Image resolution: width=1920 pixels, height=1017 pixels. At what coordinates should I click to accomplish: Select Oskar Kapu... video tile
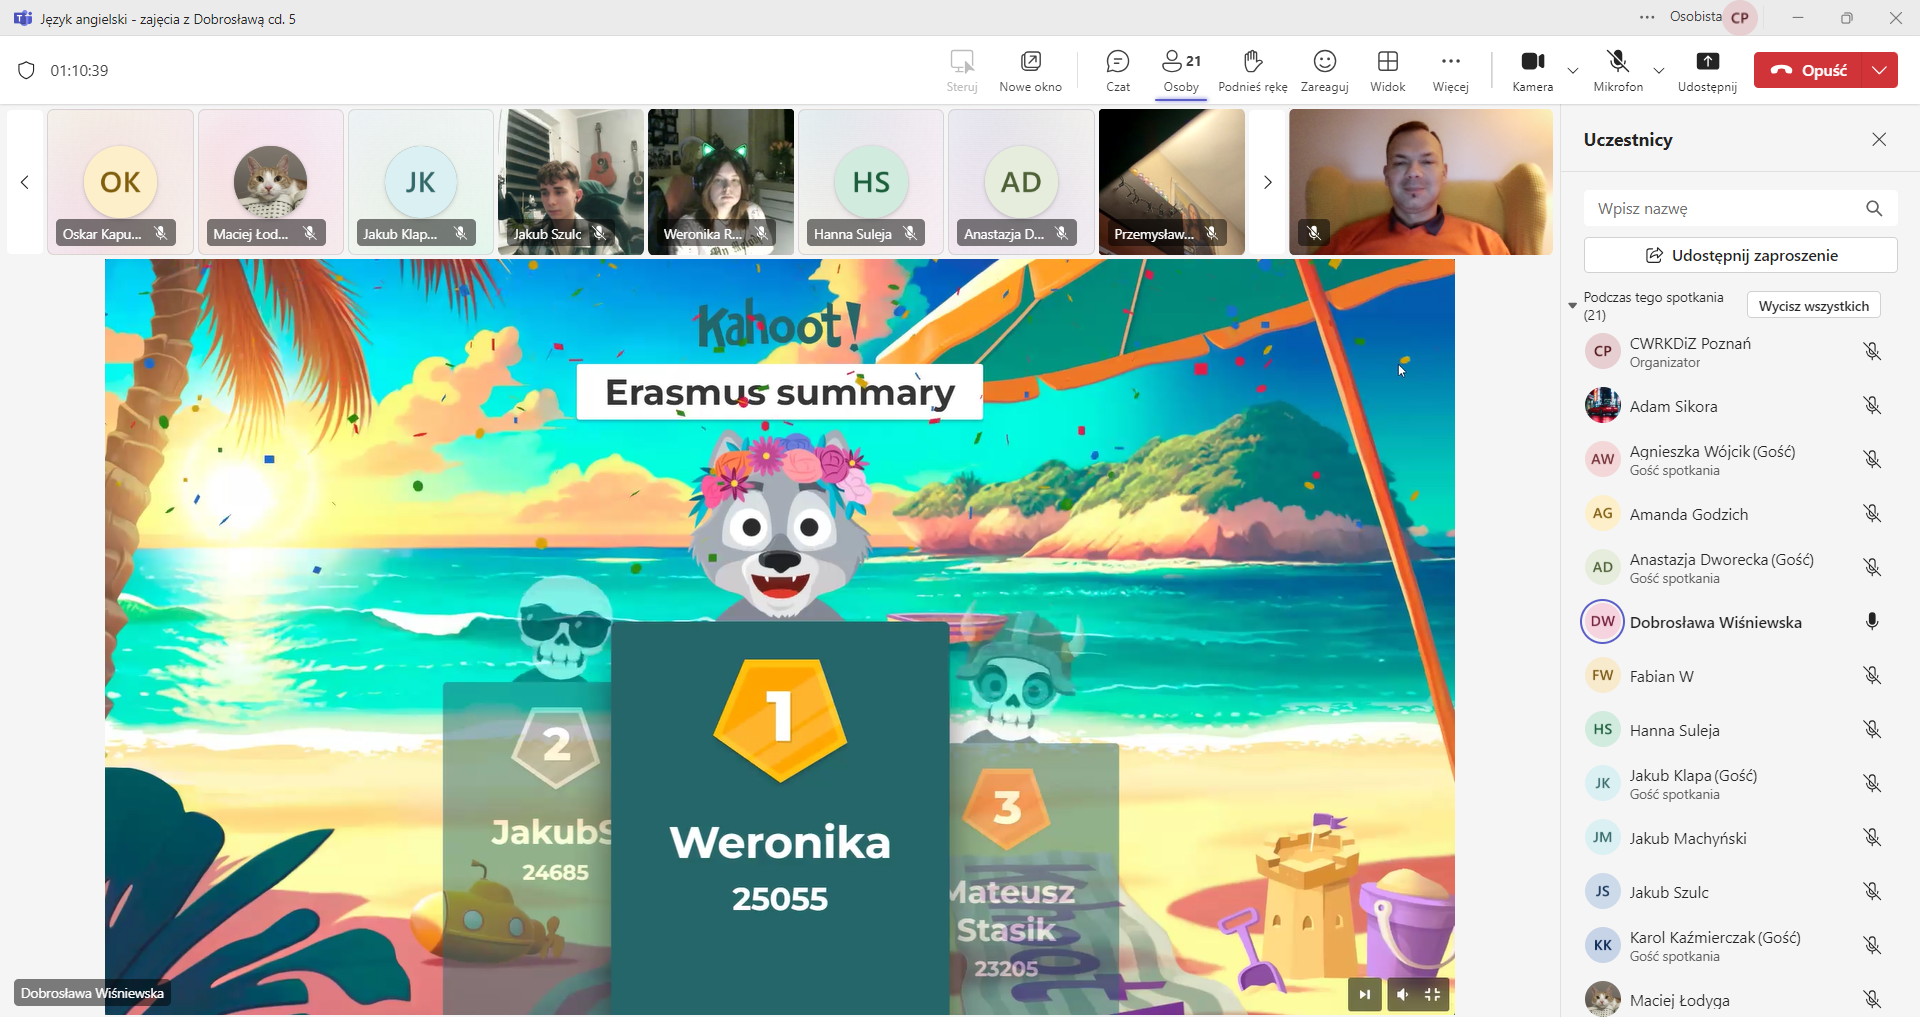120,182
